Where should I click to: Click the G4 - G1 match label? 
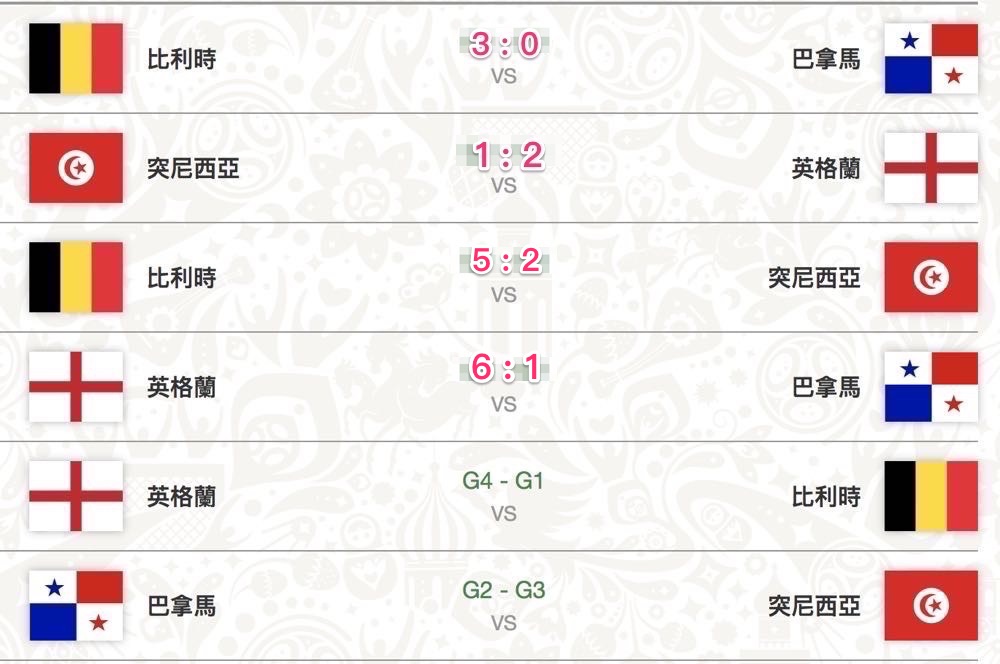[x=504, y=481]
